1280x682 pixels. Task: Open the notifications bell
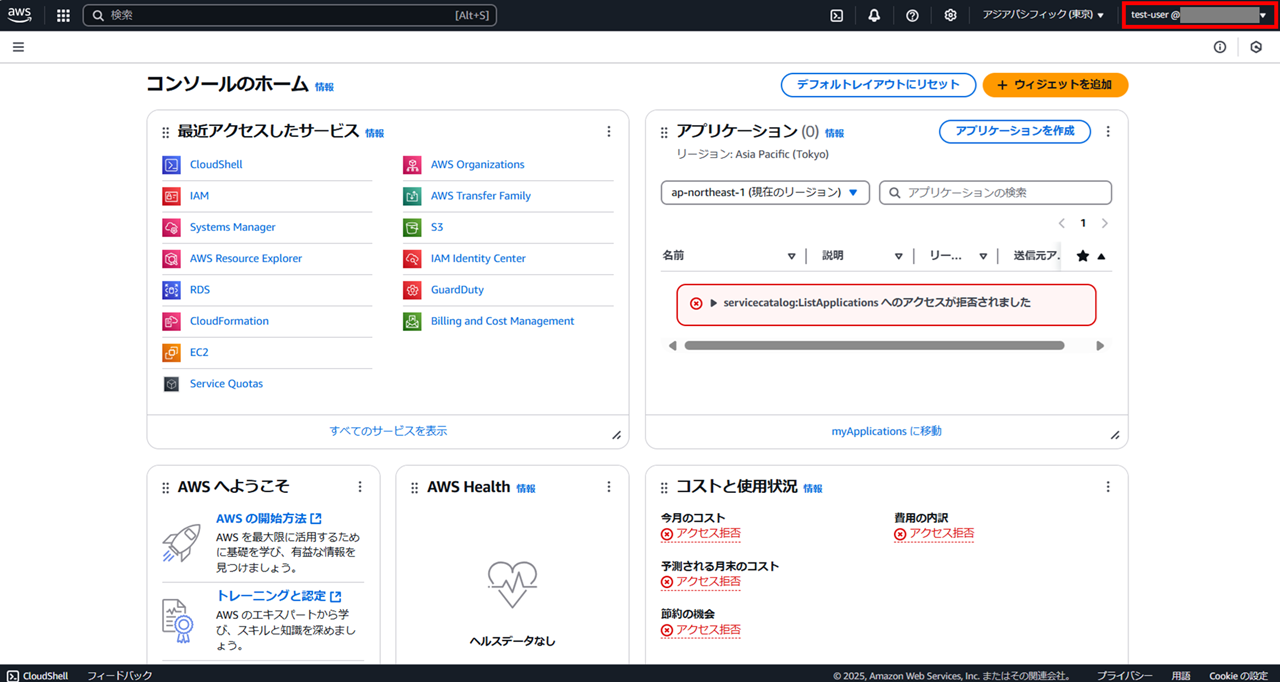pyautogui.click(x=874, y=15)
